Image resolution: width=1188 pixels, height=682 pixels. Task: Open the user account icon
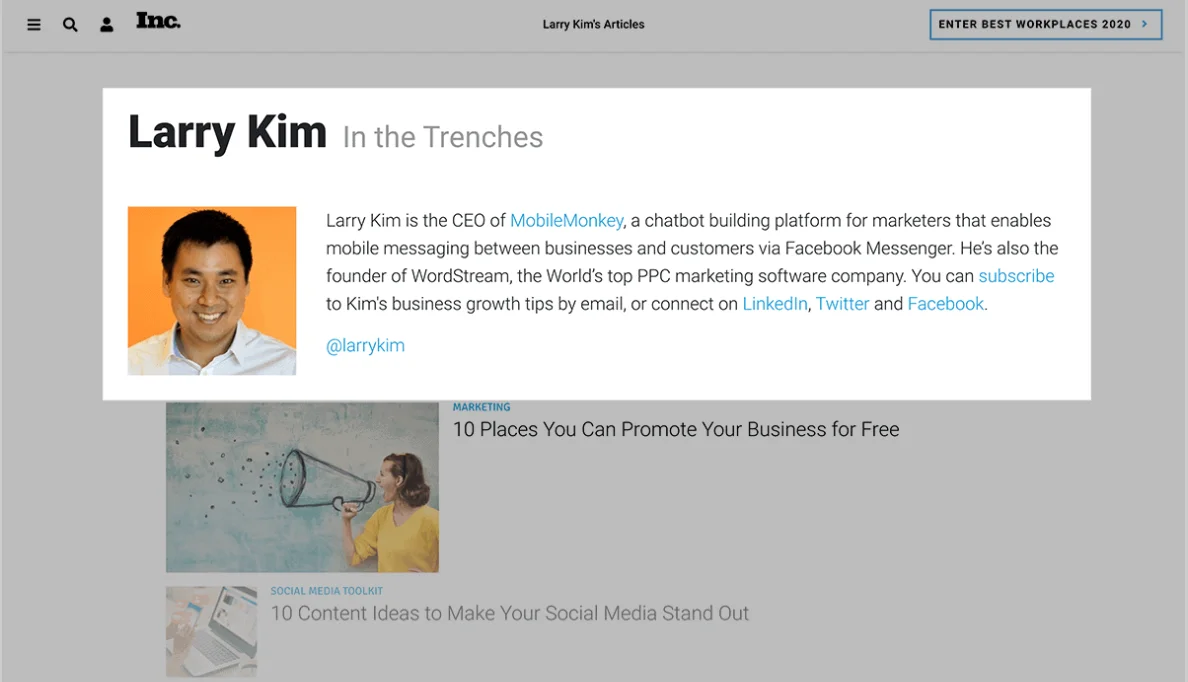coord(107,25)
